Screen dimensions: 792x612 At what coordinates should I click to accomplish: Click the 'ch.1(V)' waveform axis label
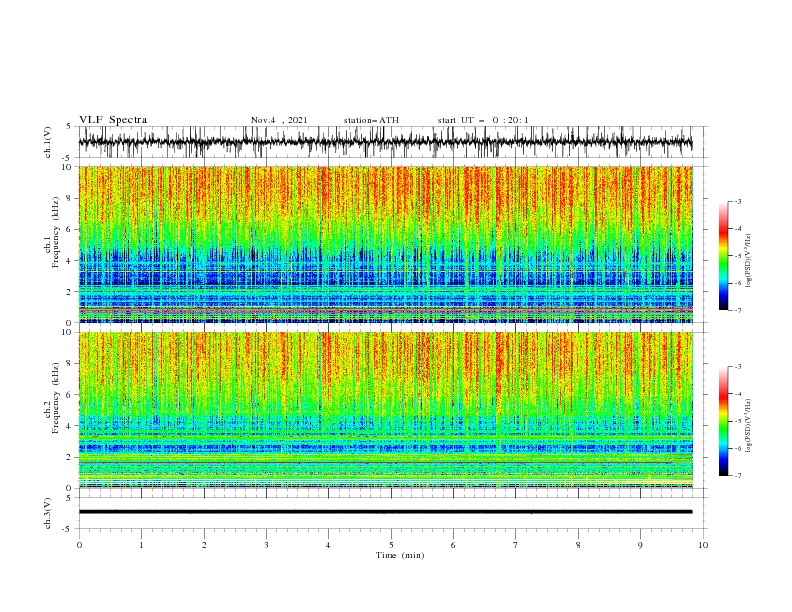click(48, 142)
